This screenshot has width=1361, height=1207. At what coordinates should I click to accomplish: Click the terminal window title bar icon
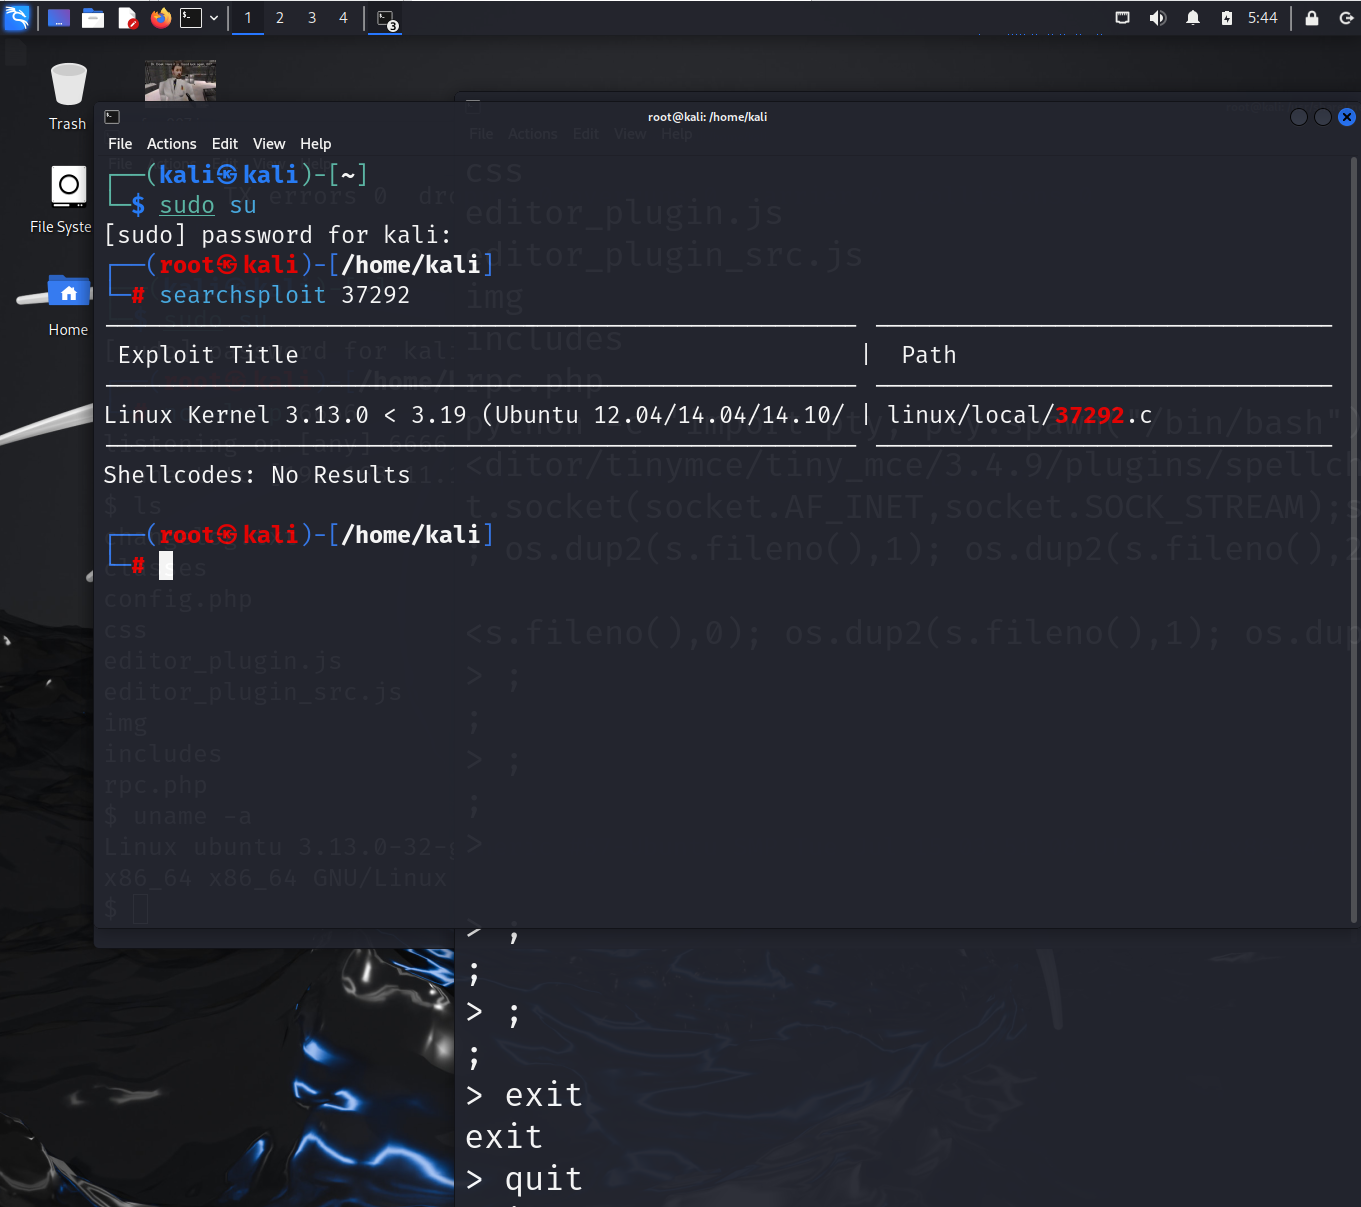coord(112,117)
